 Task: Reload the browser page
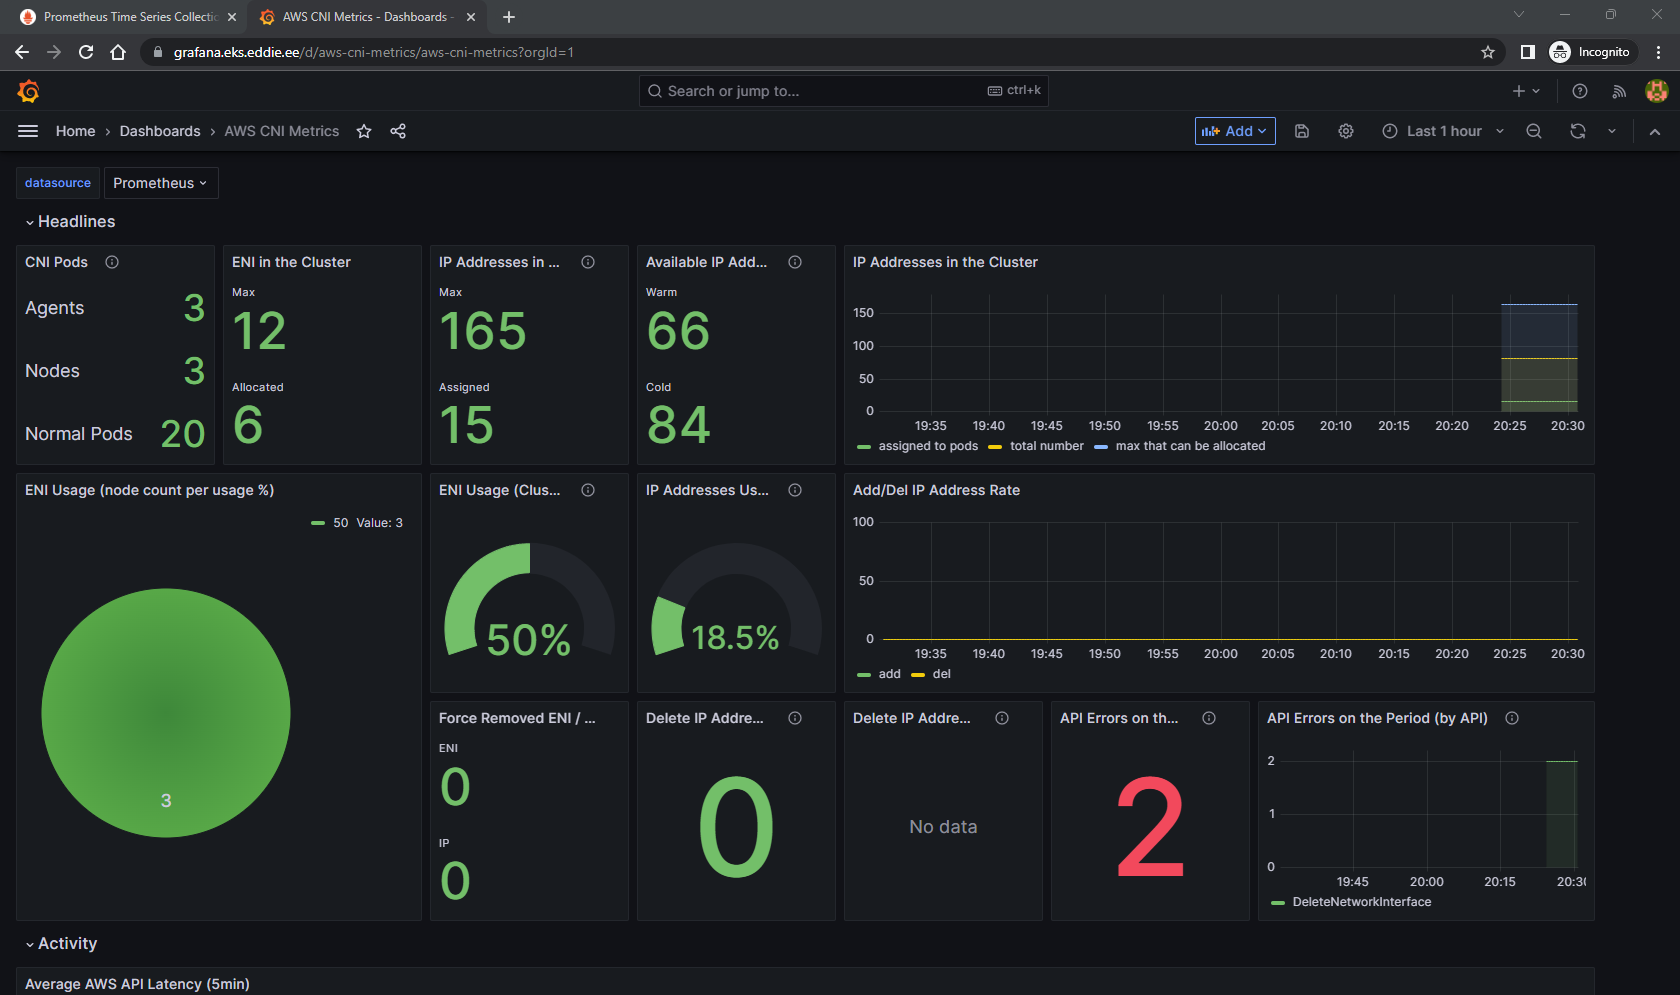point(86,52)
